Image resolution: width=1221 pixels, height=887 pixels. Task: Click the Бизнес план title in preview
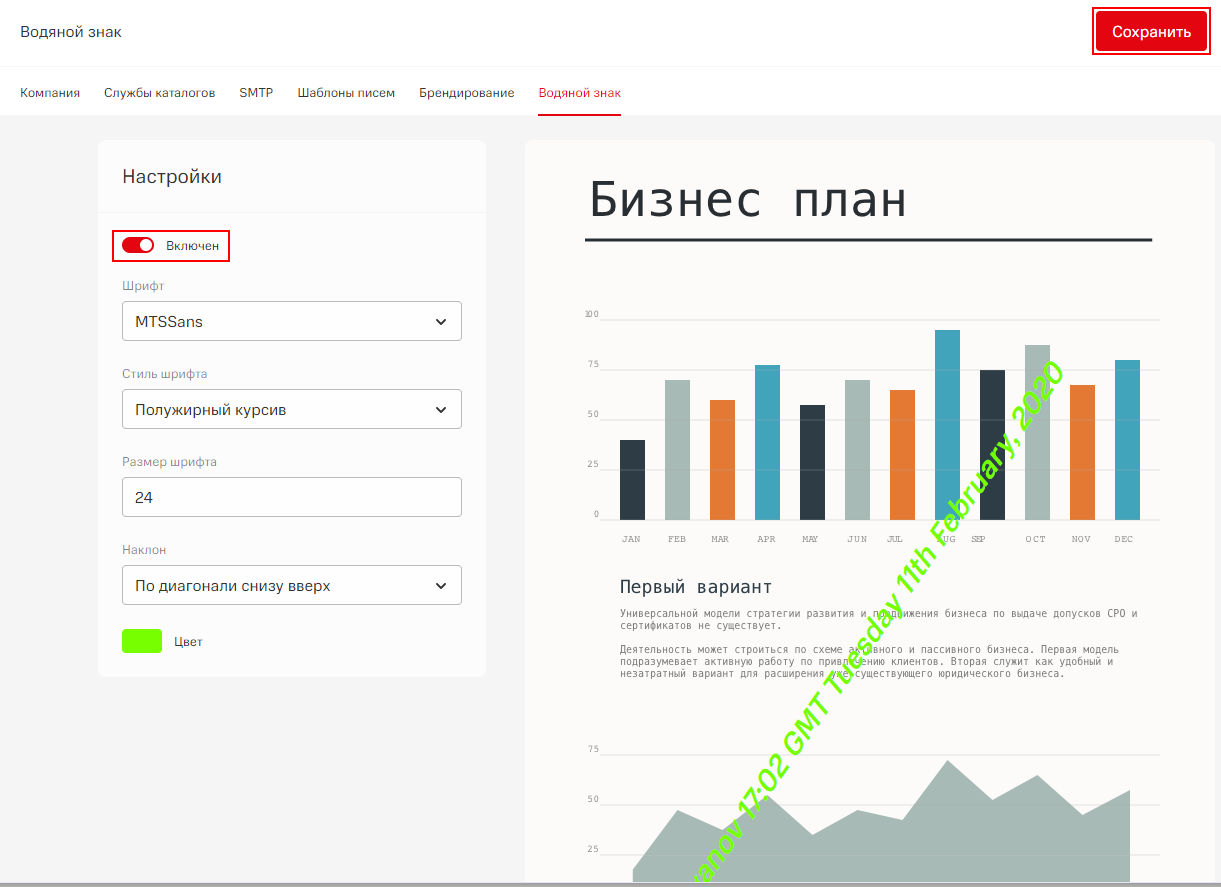[747, 199]
